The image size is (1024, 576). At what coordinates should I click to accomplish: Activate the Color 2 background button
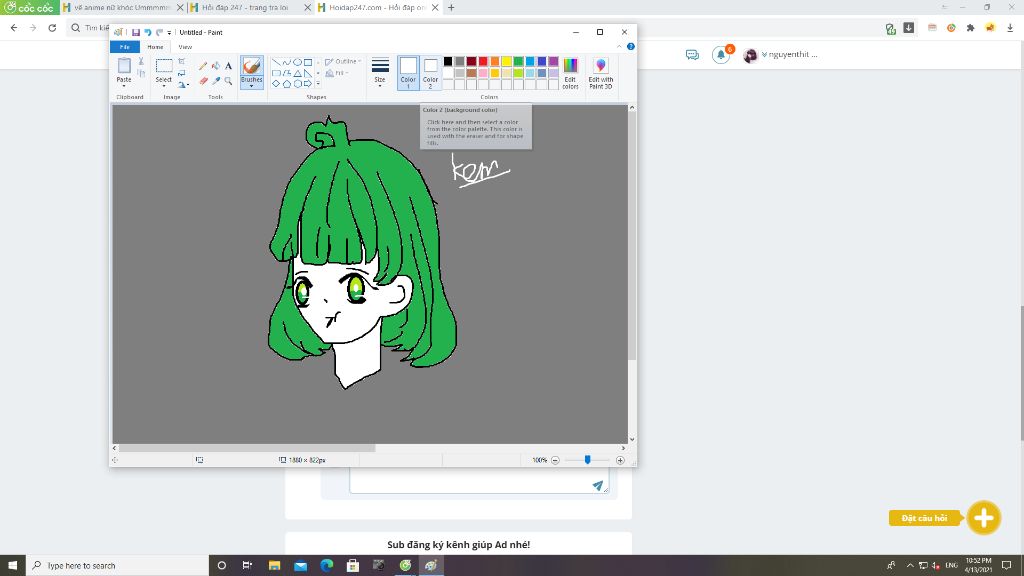pyautogui.click(x=430, y=72)
